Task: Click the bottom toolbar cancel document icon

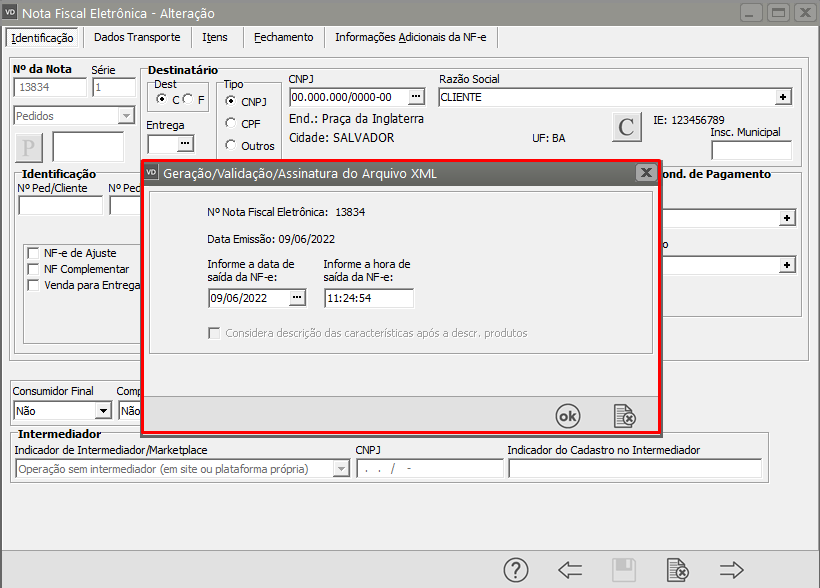Action: pos(678,570)
